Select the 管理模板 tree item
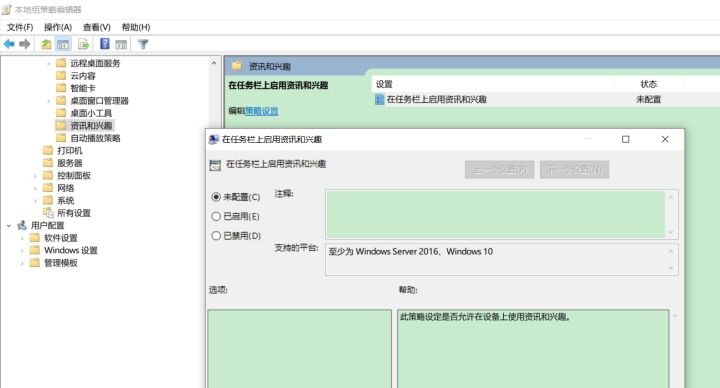Screen dimensions: 720x388 click(x=61, y=263)
